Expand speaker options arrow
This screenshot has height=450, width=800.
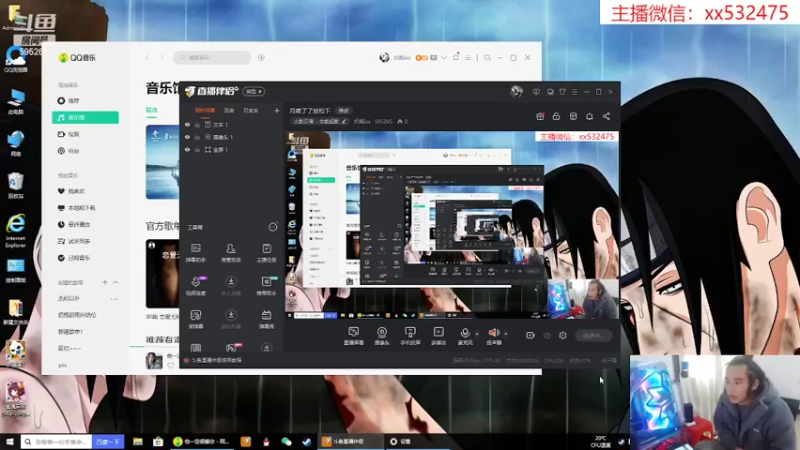pyautogui.click(x=506, y=334)
